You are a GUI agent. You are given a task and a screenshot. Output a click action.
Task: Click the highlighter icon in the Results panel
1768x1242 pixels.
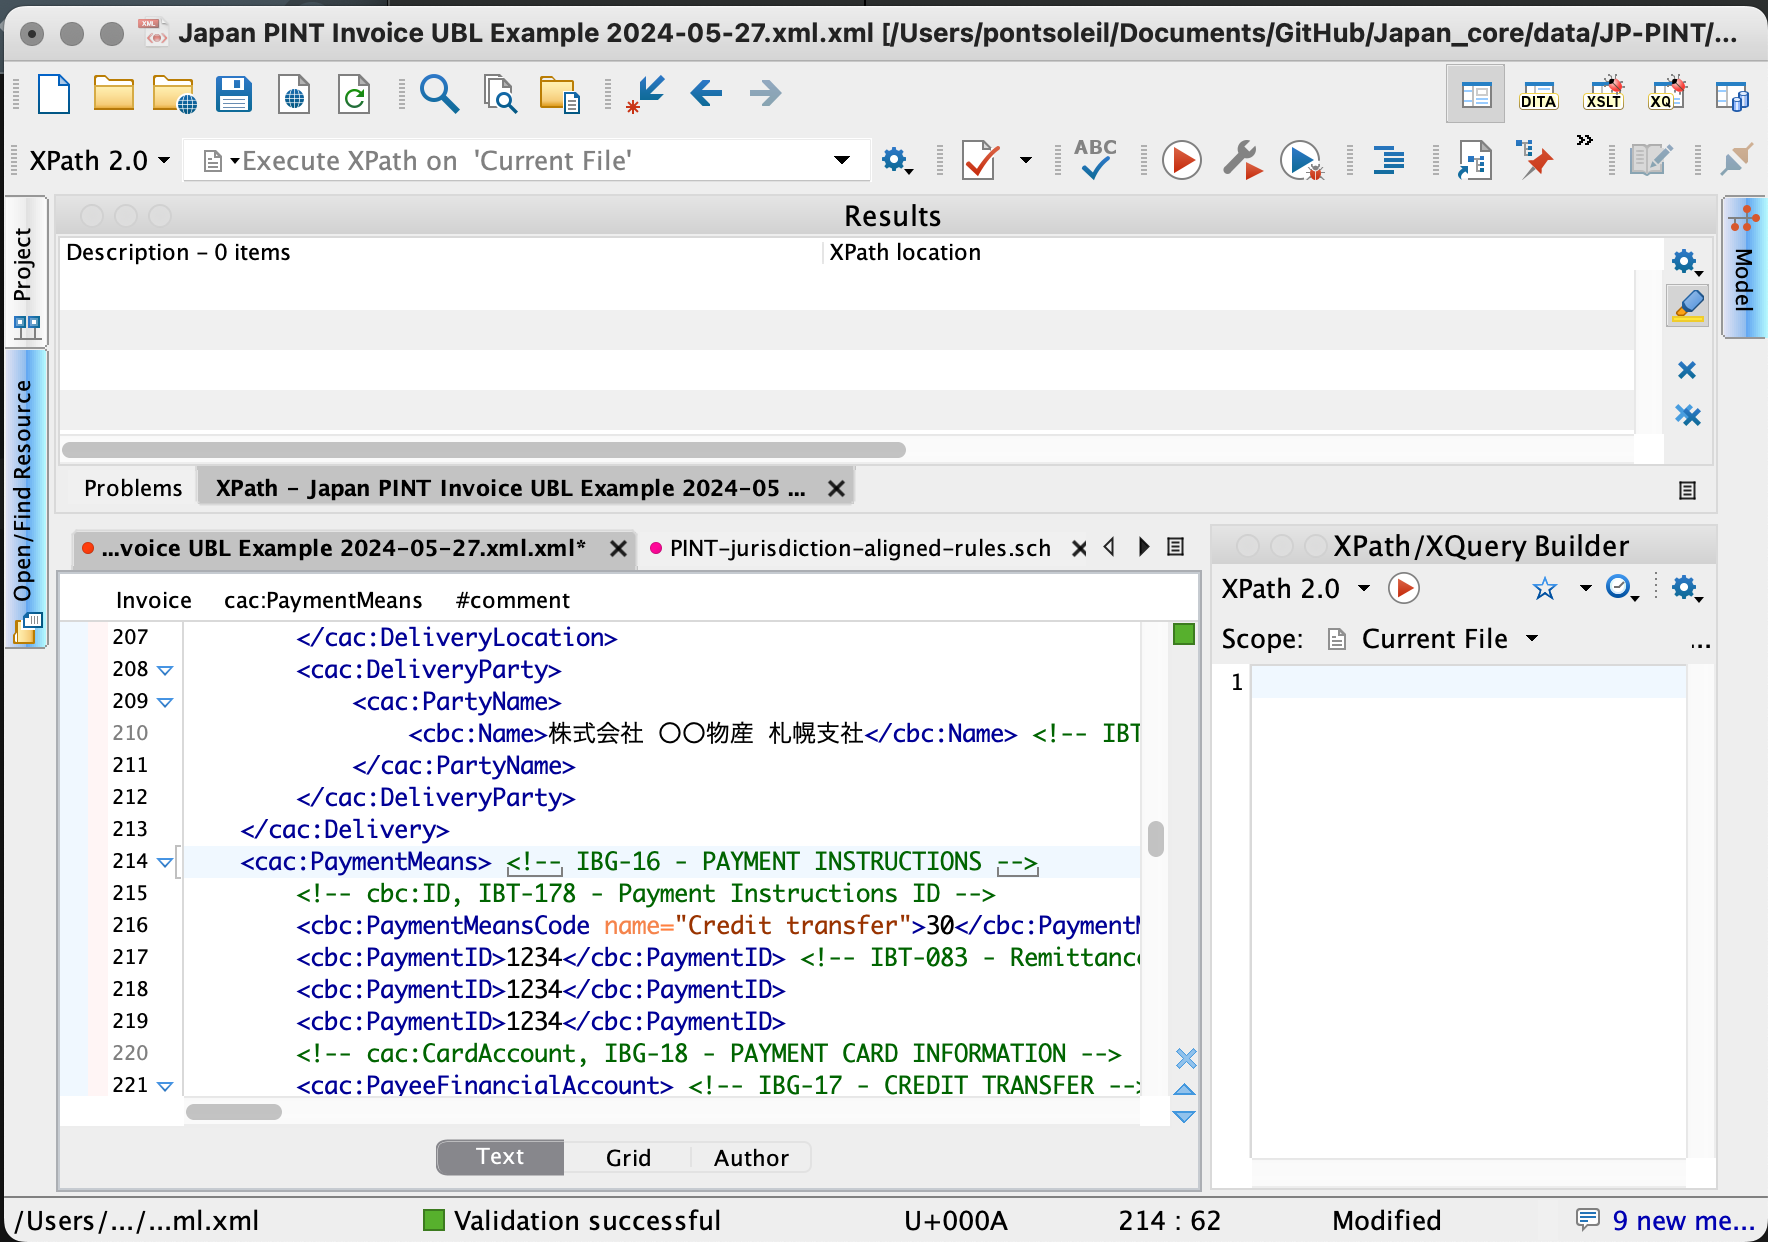pyautogui.click(x=1687, y=306)
